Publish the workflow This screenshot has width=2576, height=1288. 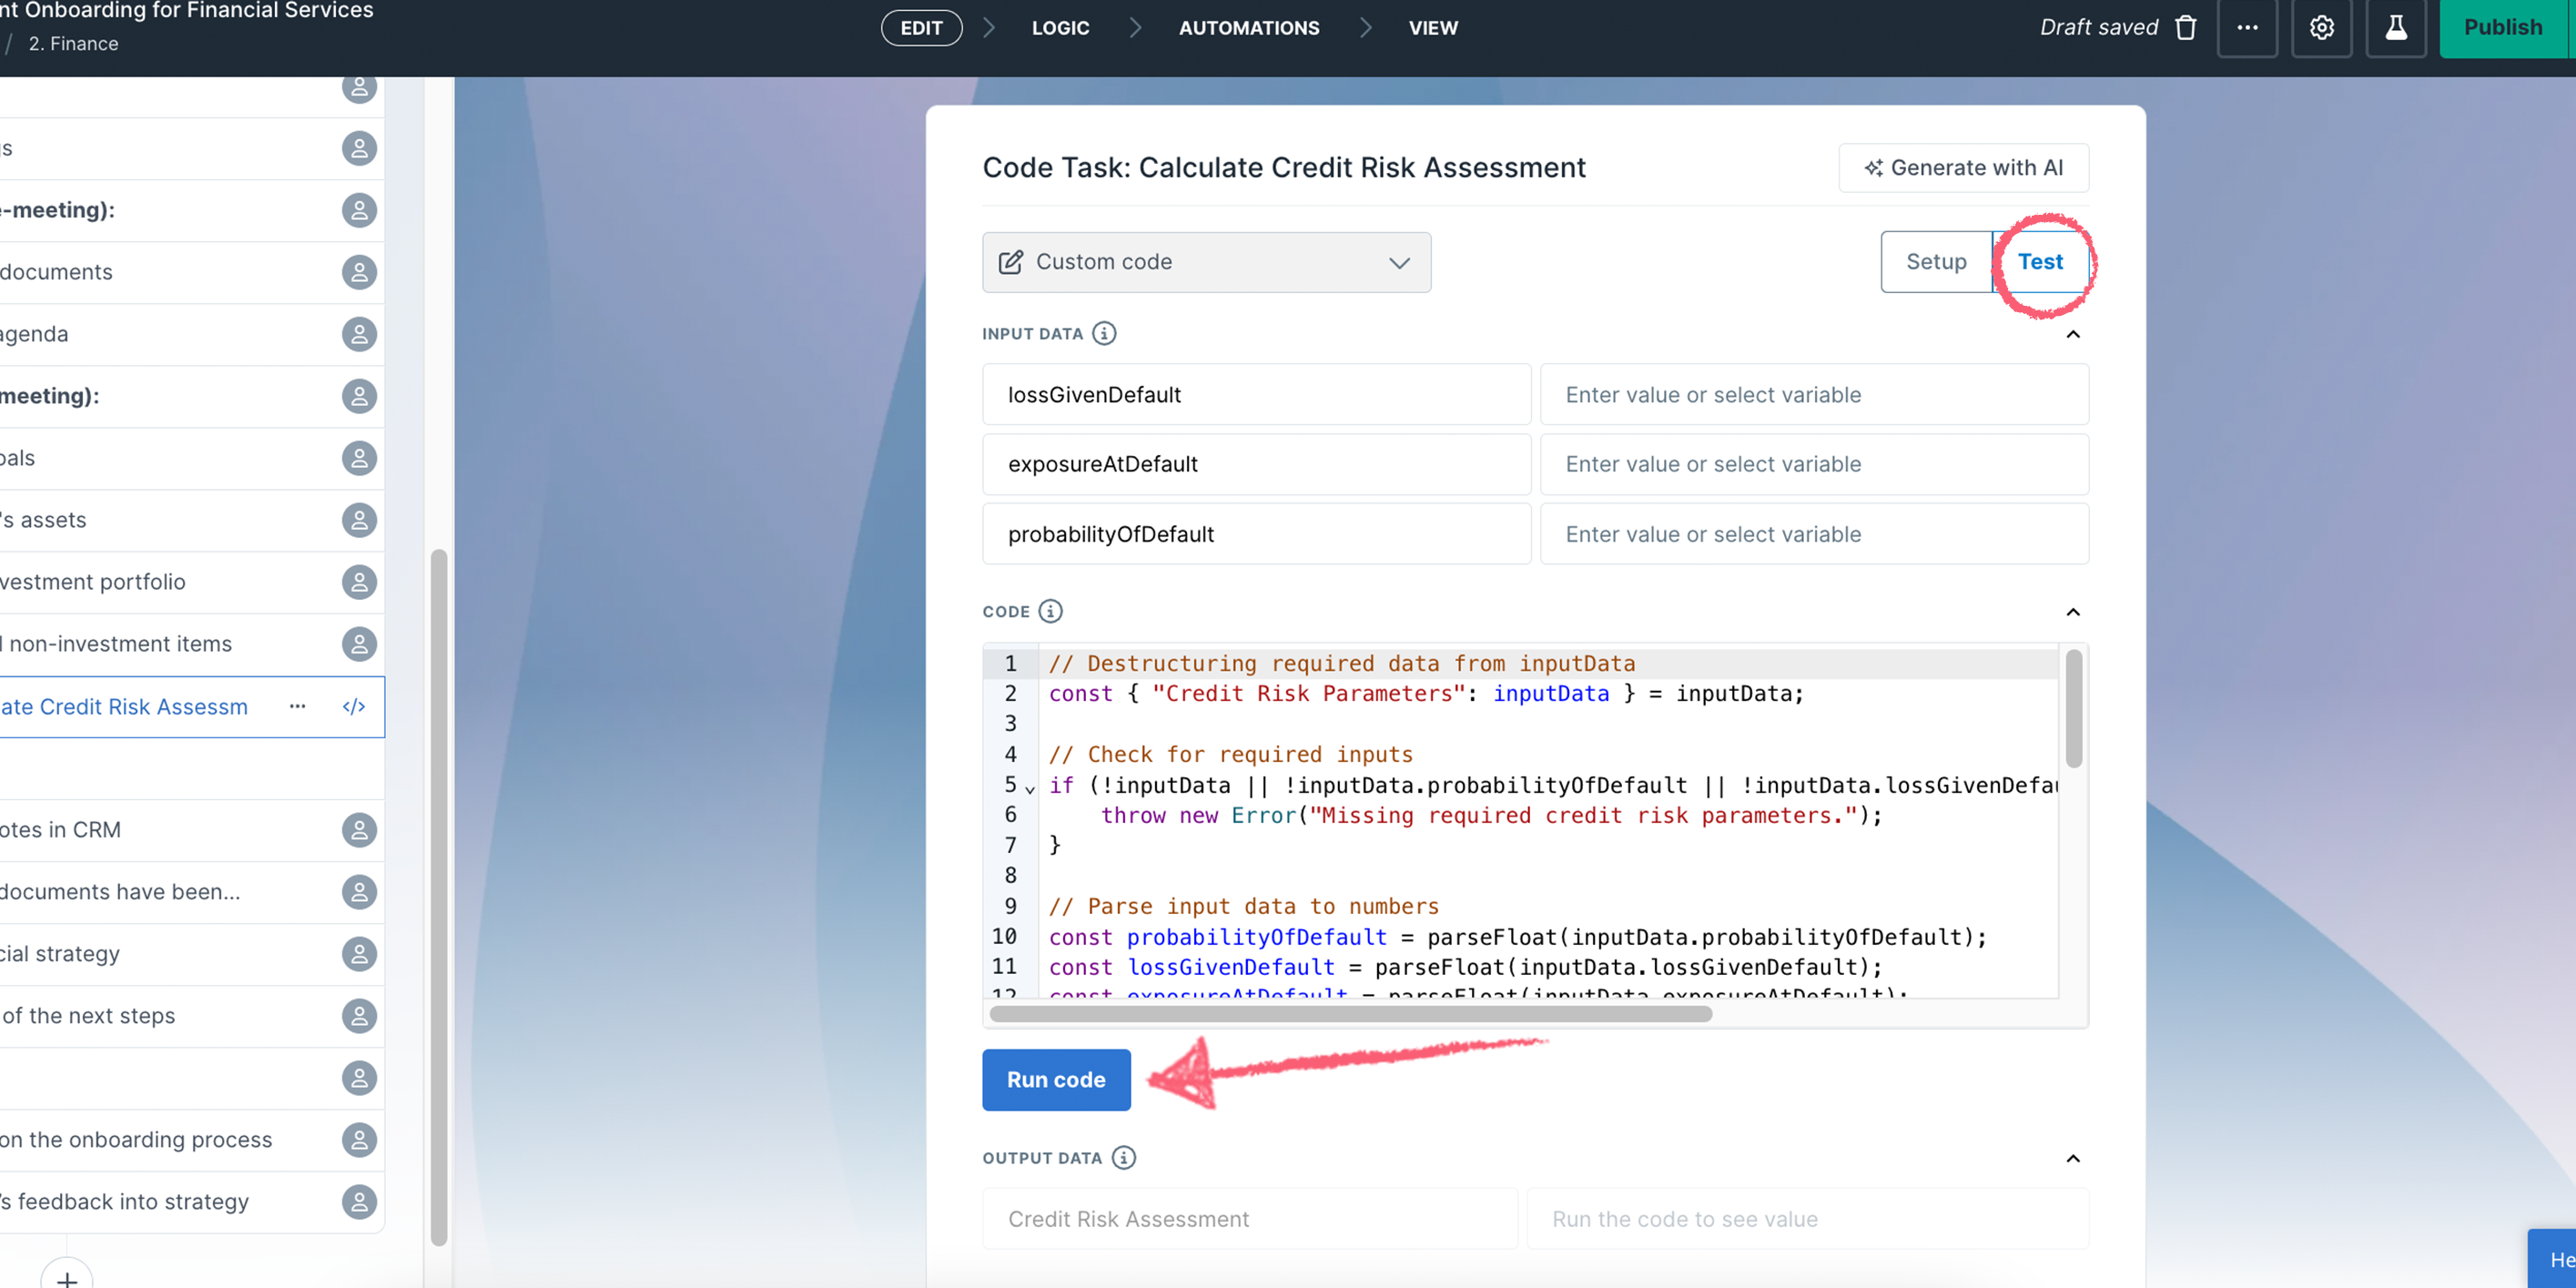pyautogui.click(x=2503, y=27)
